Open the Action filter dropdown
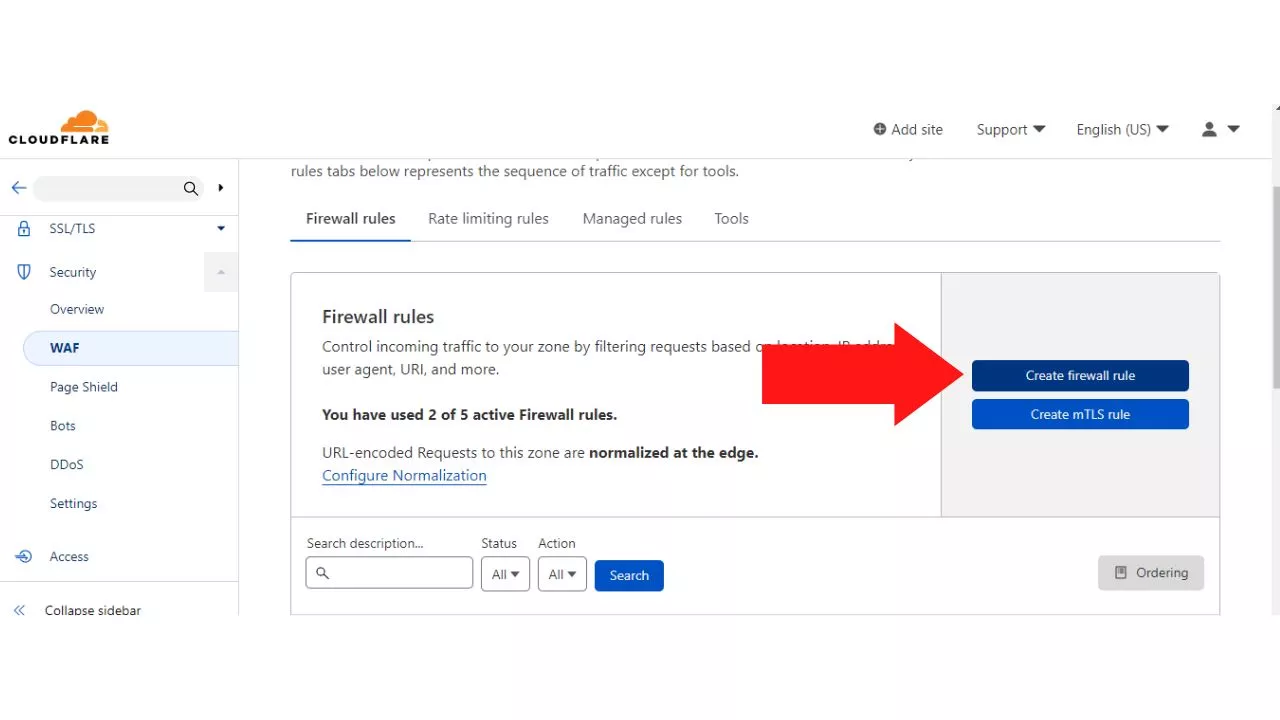1280x720 pixels. (562, 574)
